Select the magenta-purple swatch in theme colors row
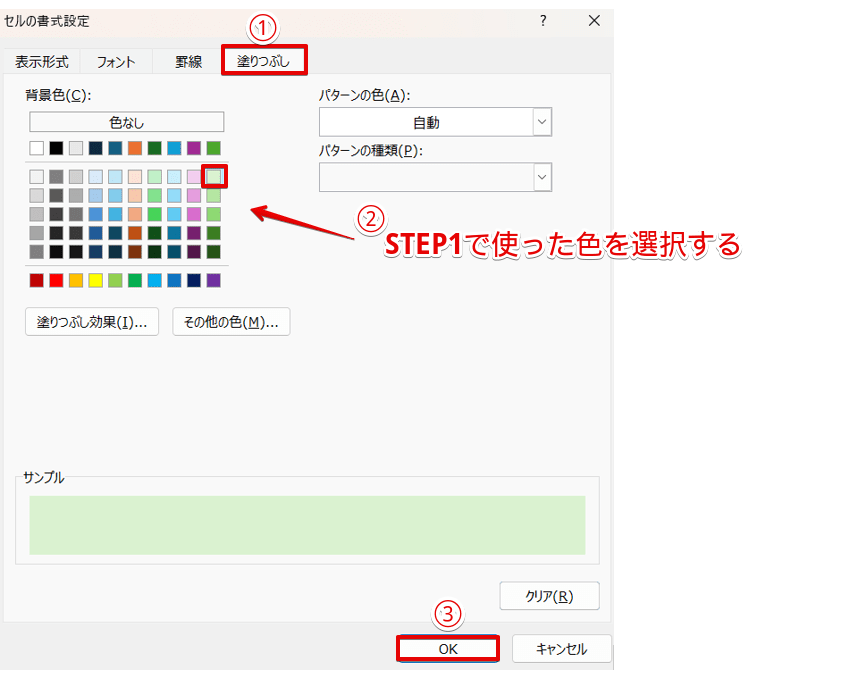The height and width of the screenshot is (676, 864). point(194,148)
